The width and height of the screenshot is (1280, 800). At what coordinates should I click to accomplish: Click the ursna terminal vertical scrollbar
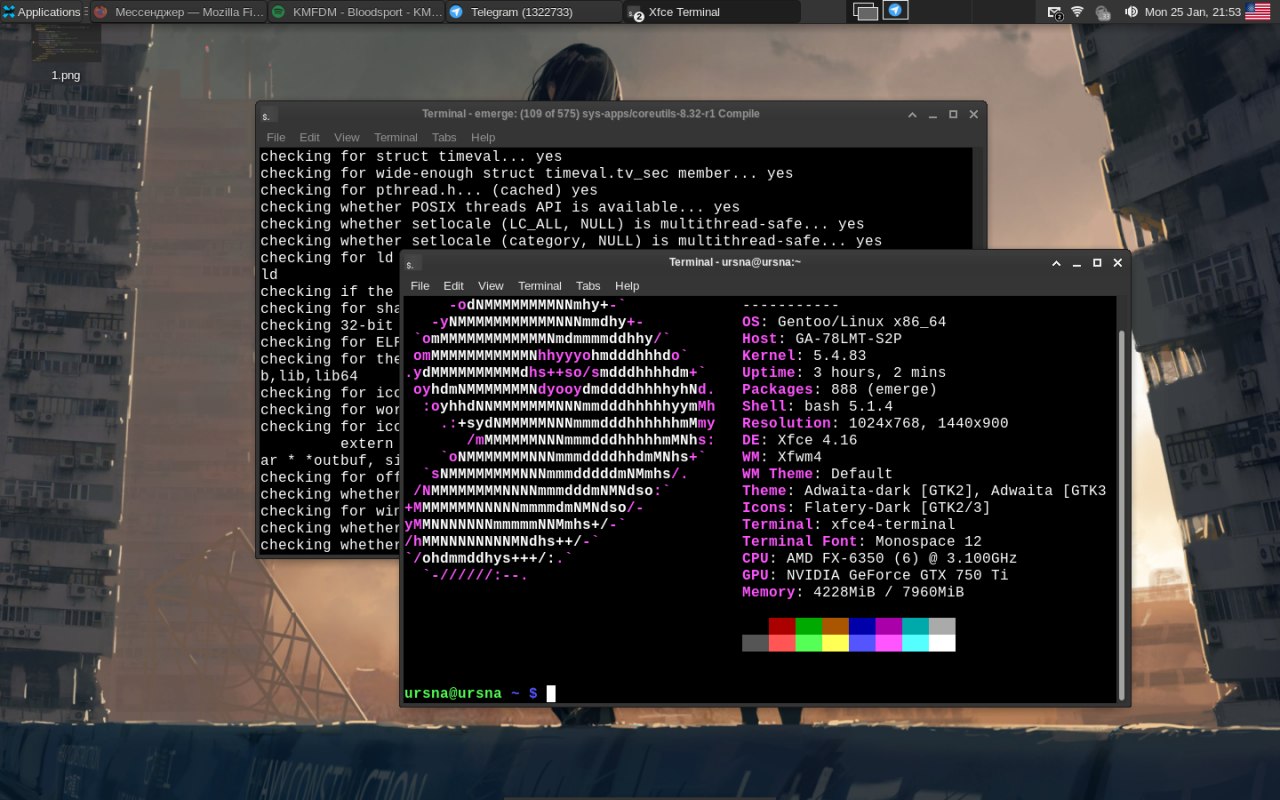pos(1121,515)
